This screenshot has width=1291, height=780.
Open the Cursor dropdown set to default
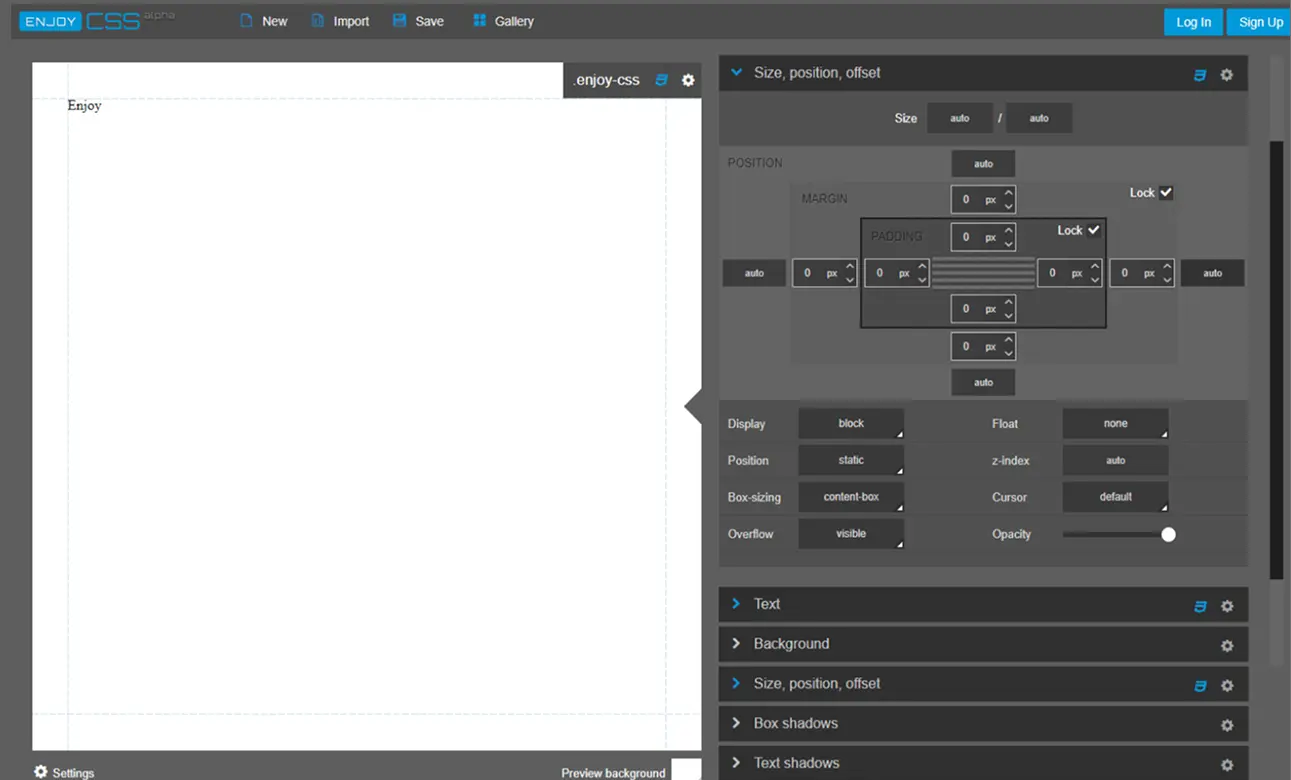coord(1115,497)
